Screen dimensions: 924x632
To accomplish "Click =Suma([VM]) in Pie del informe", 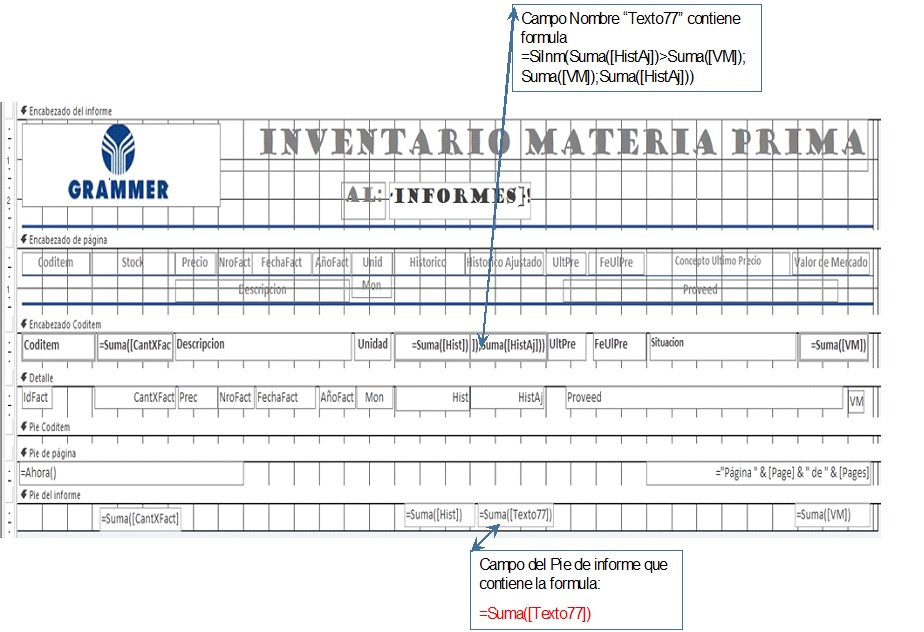I will coord(832,515).
